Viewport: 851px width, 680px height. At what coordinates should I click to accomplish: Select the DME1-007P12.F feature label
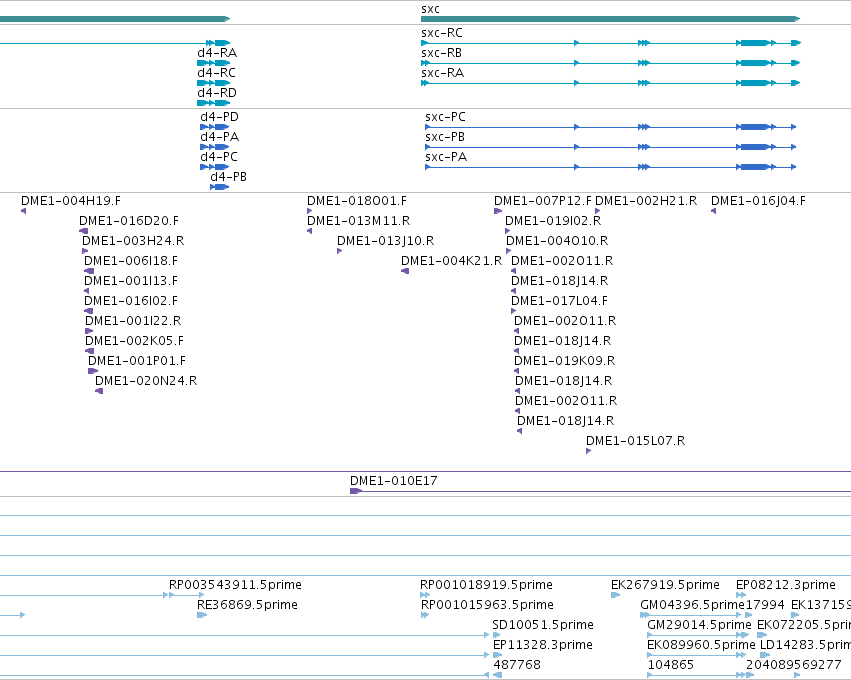point(543,201)
